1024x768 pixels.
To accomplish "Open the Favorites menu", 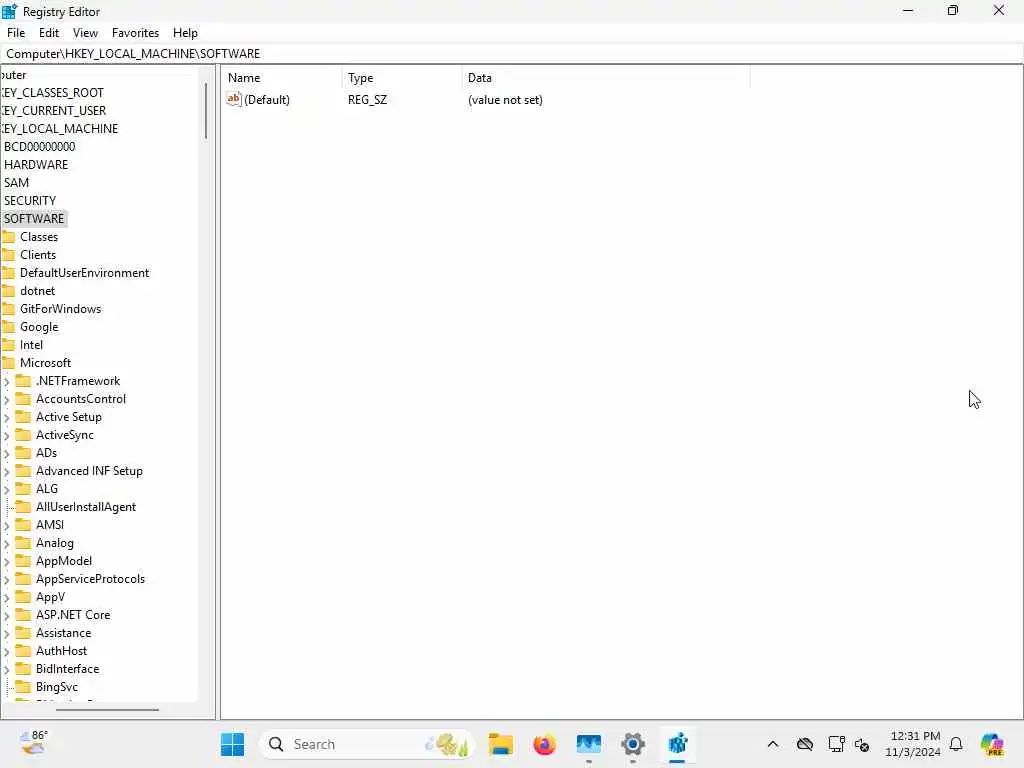I will click(135, 33).
